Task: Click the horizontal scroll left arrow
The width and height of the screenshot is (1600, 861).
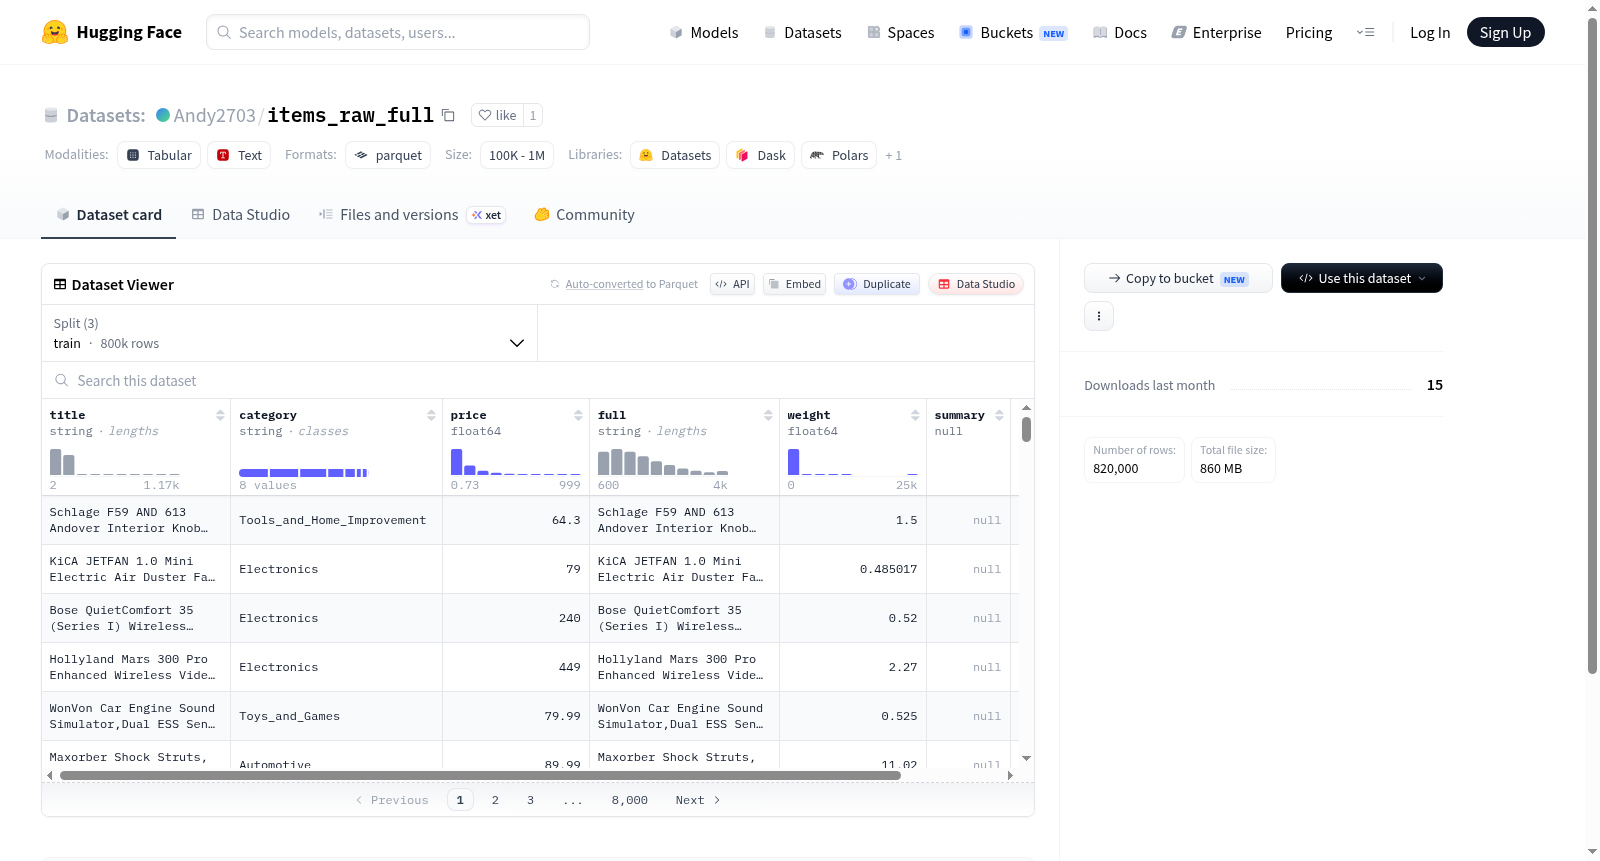Action: coord(50,775)
